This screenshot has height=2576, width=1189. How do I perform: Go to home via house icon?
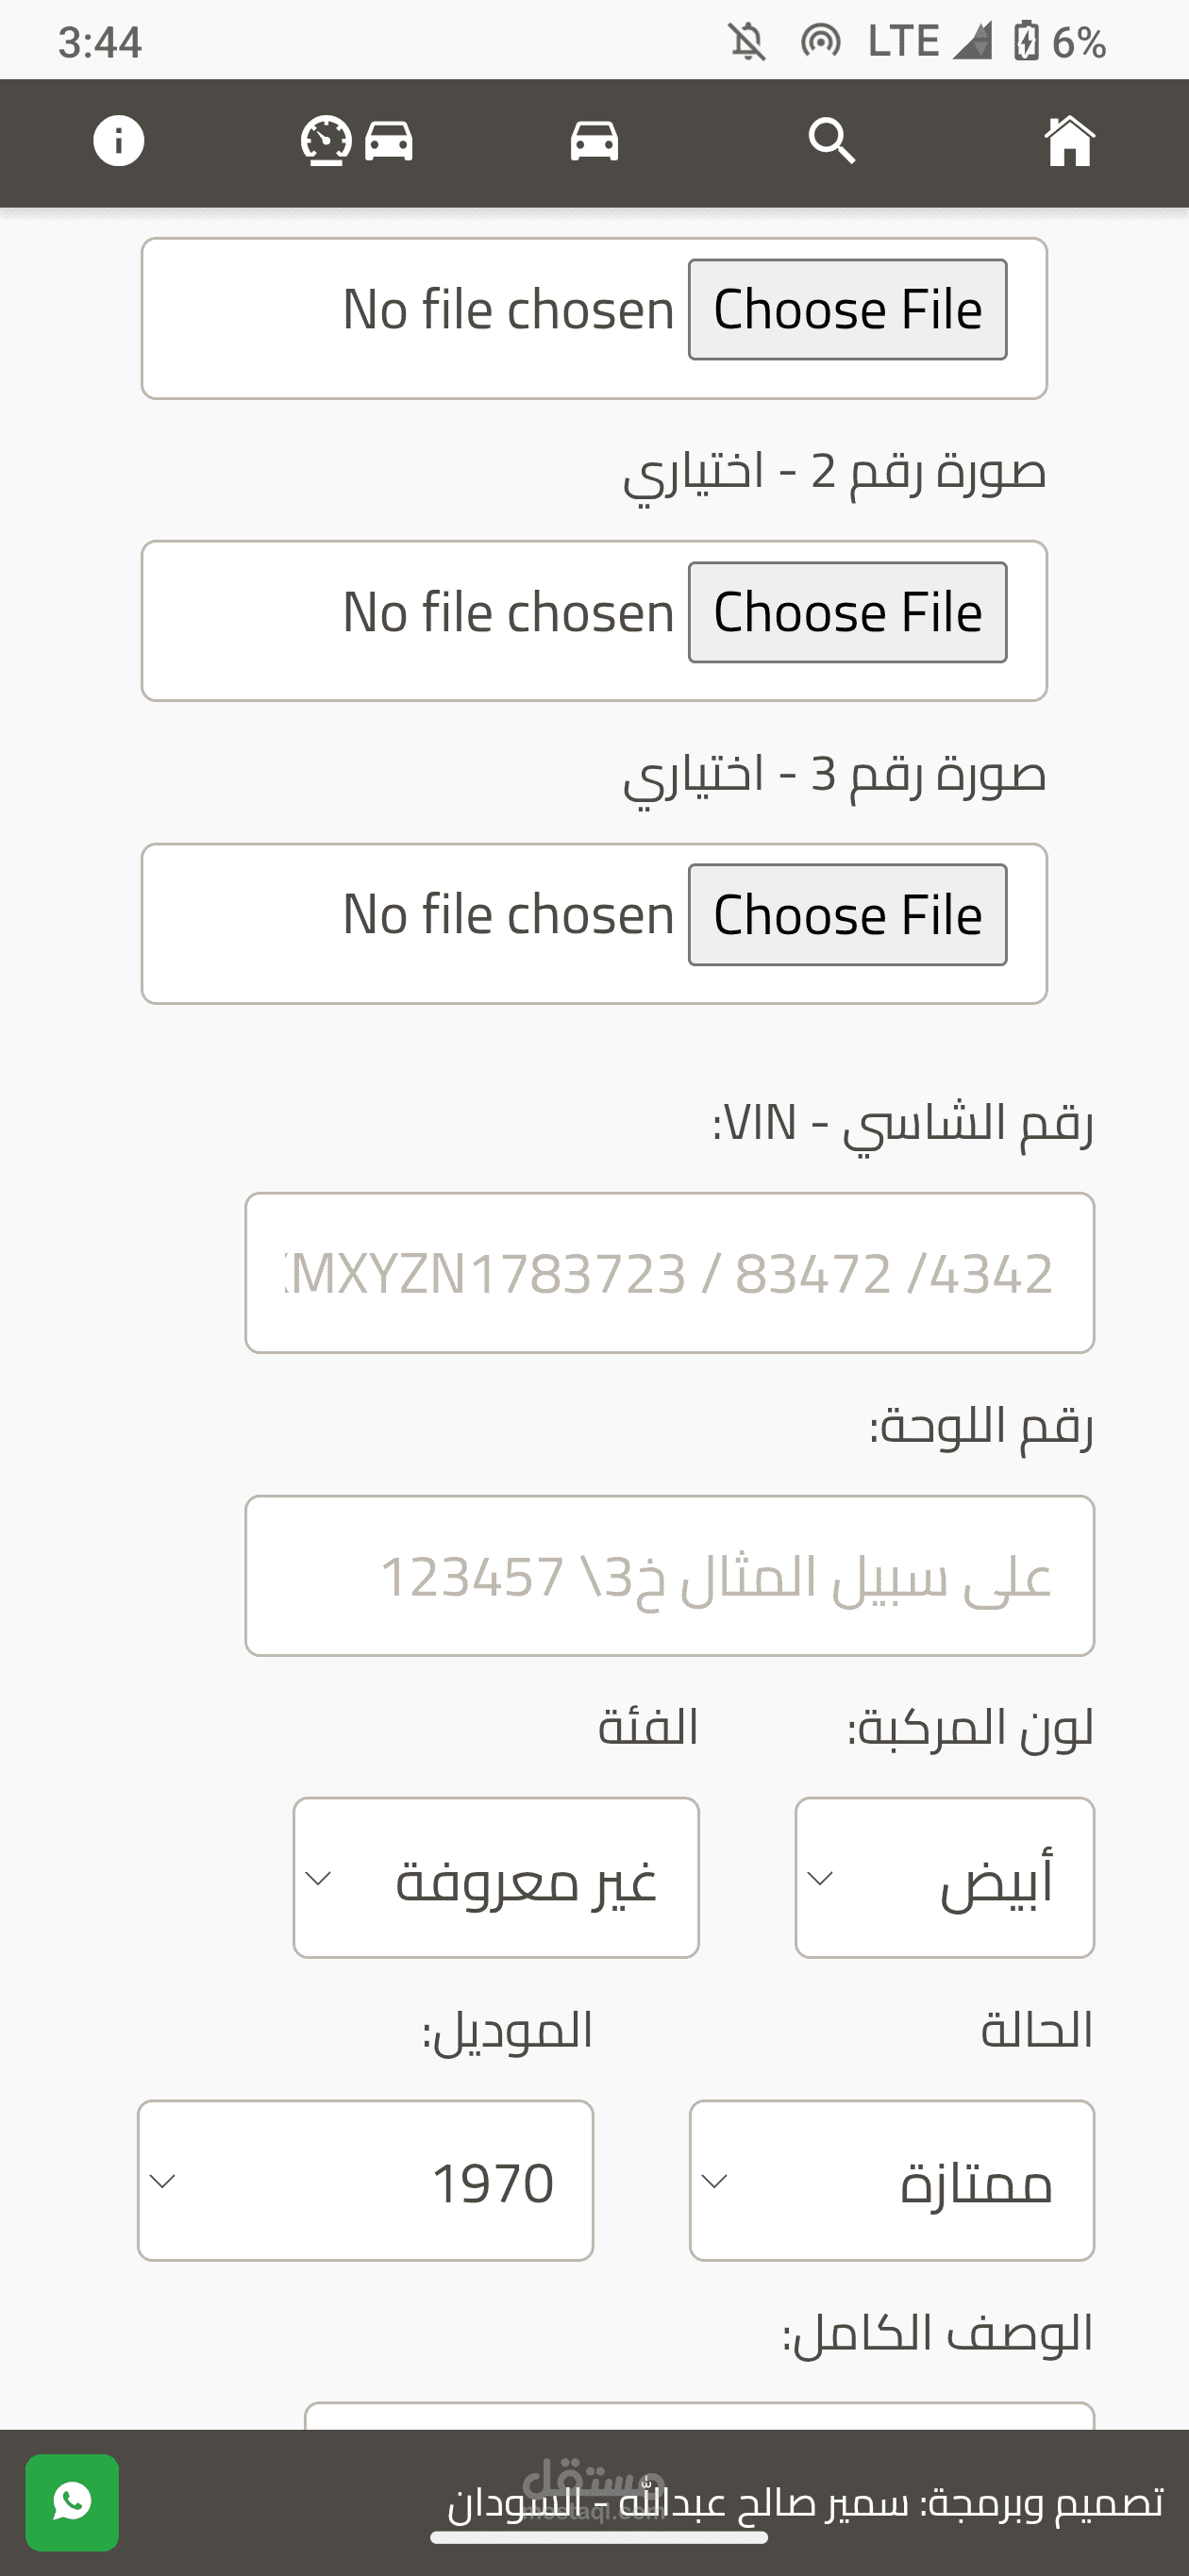(1069, 141)
